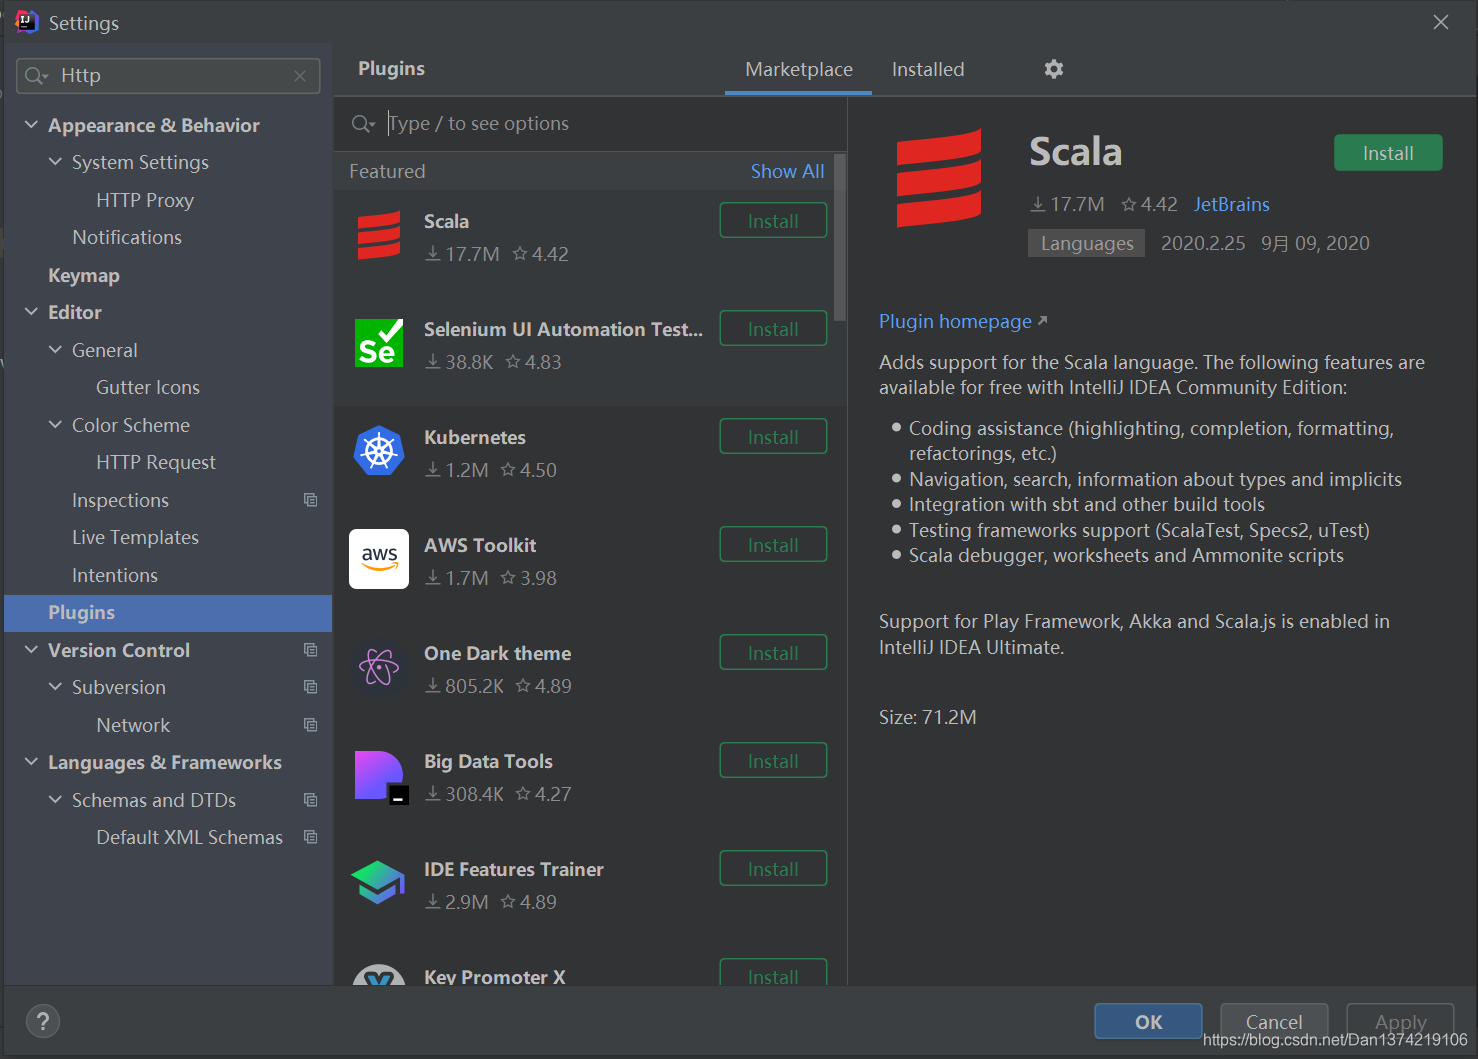Open Gutter Icons settings
This screenshot has width=1478, height=1059.
(x=148, y=387)
